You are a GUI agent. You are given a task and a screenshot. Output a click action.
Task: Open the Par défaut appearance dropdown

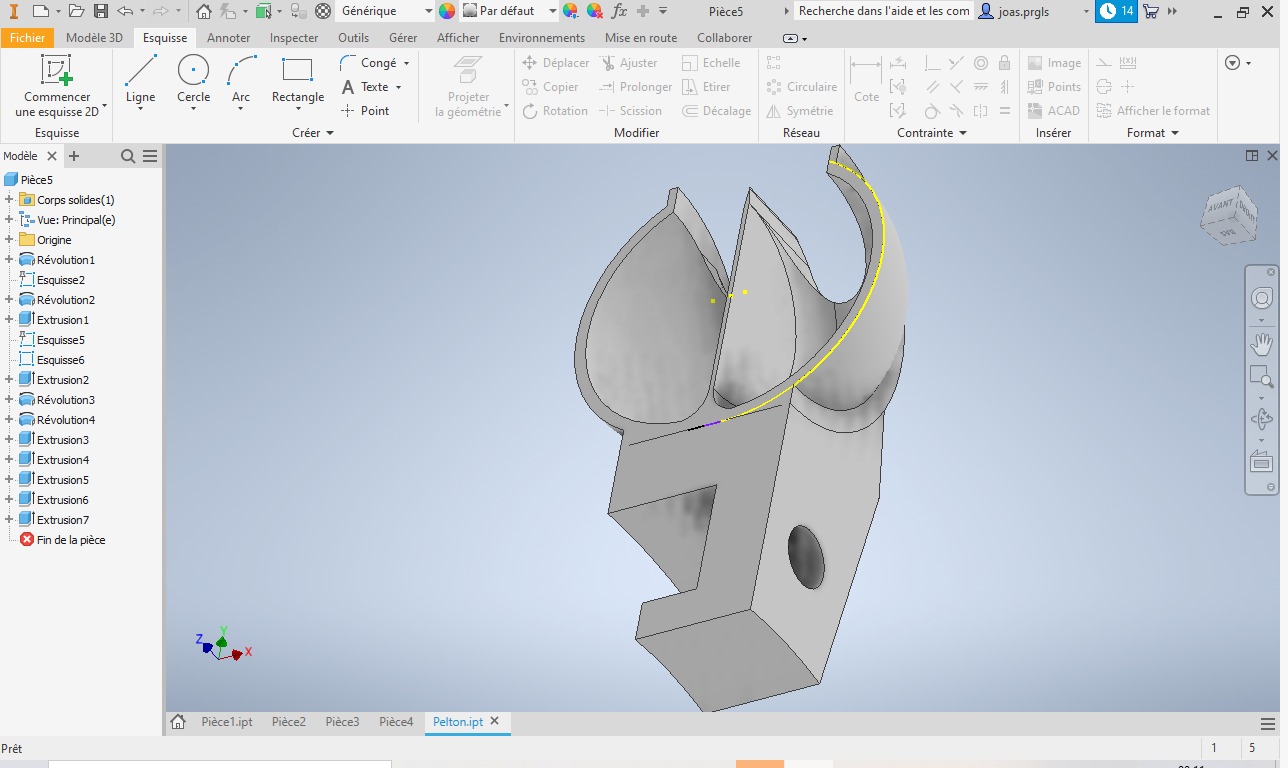point(553,11)
